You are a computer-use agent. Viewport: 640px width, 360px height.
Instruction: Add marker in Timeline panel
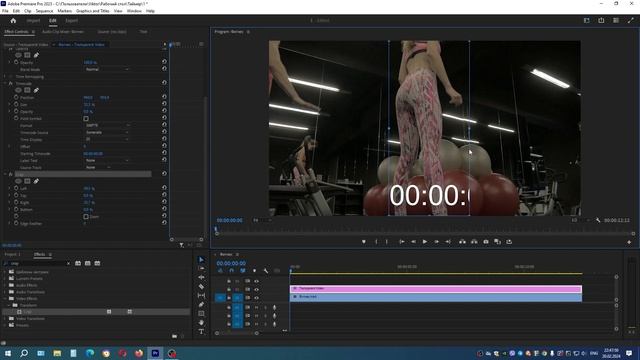click(x=254, y=271)
